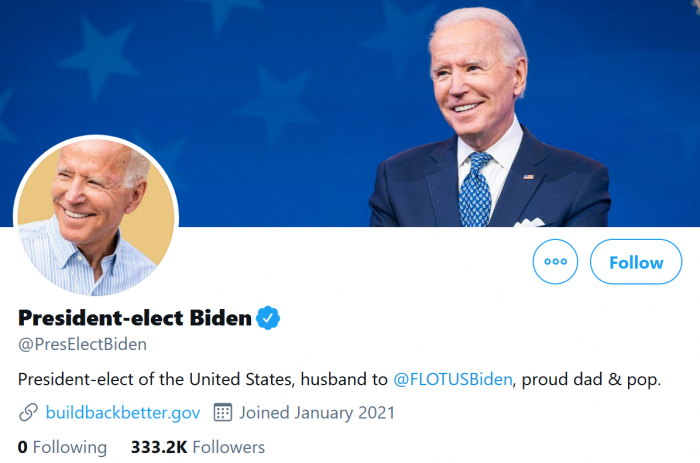The image size is (700, 463).
Task: Enlarge the circular profile avatar photo
Action: click(95, 217)
